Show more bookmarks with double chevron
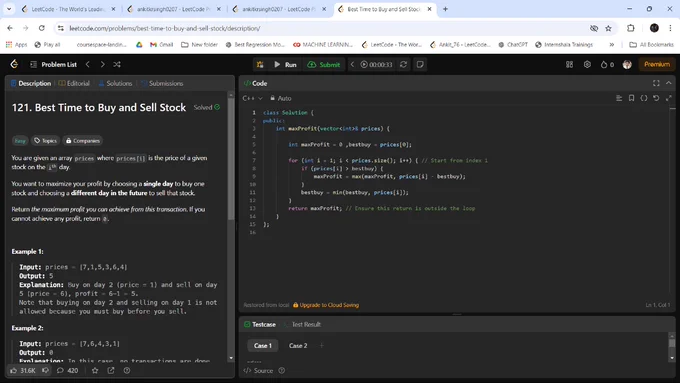The width and height of the screenshot is (680, 383). click(x=611, y=45)
